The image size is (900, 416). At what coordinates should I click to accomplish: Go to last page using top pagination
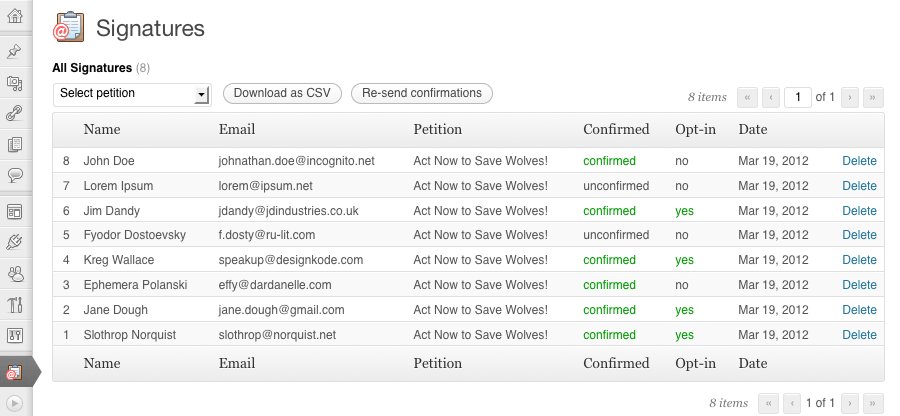point(874,97)
